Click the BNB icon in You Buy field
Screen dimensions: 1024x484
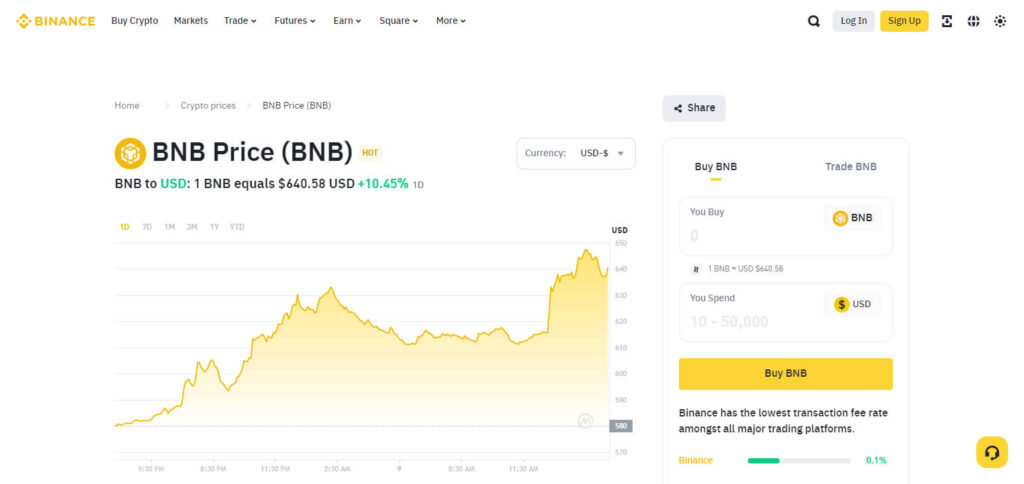click(x=840, y=218)
